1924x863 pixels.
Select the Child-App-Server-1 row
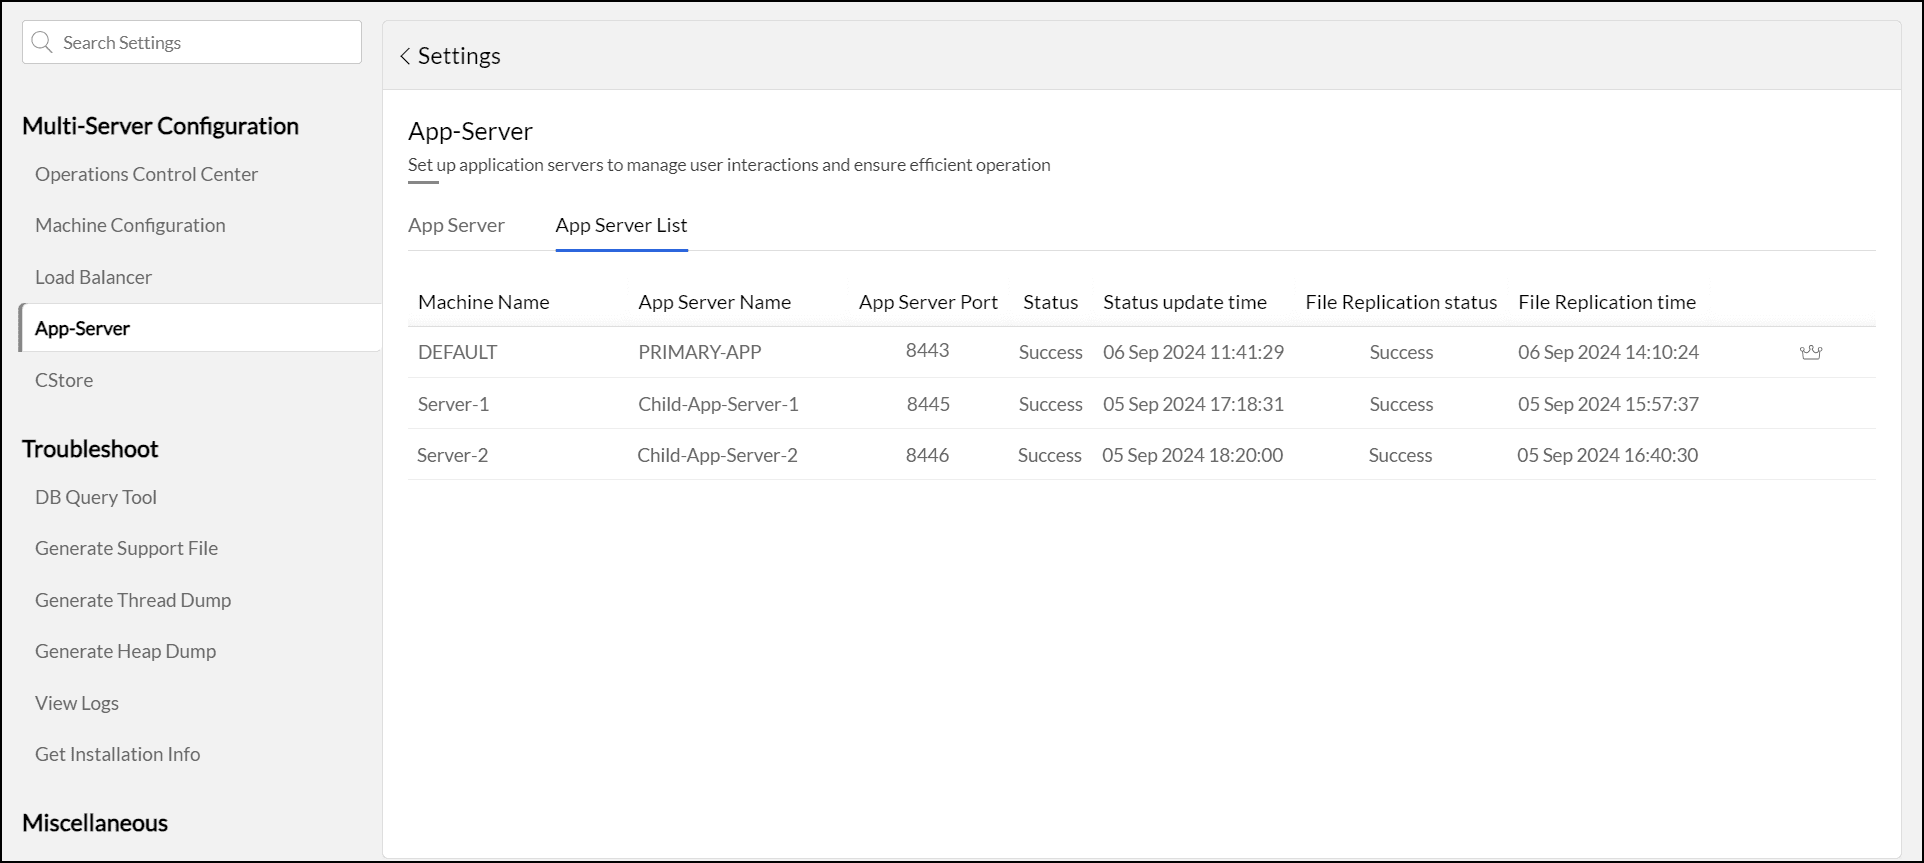tap(718, 404)
